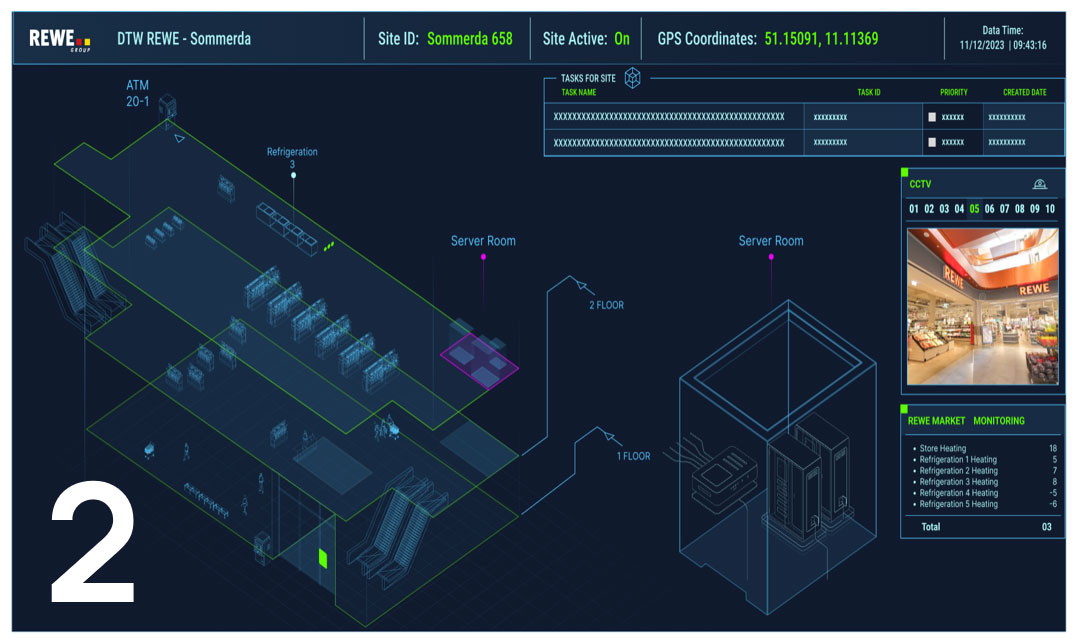The width and height of the screenshot is (1080, 644).
Task: Select the ATM 20-1 machine icon
Action: pos(166,104)
